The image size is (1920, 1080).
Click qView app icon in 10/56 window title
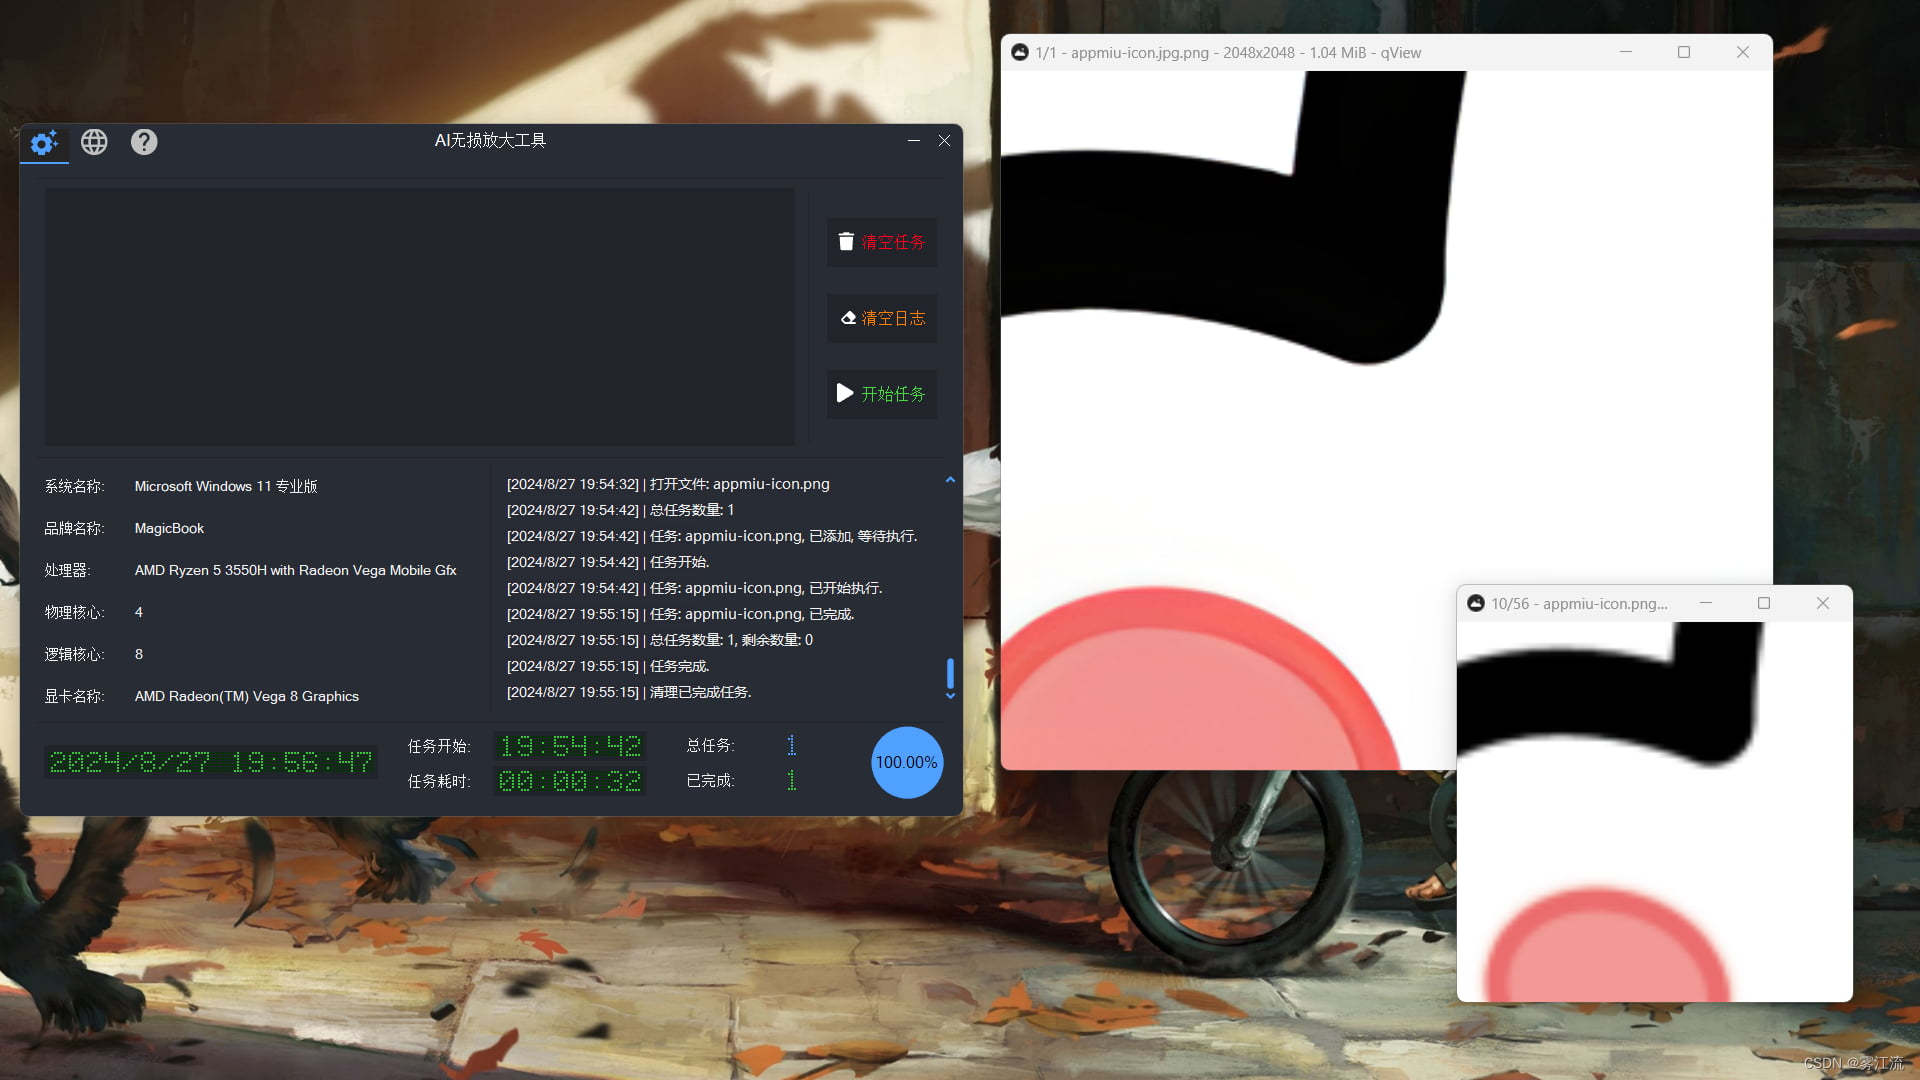[1475, 603]
